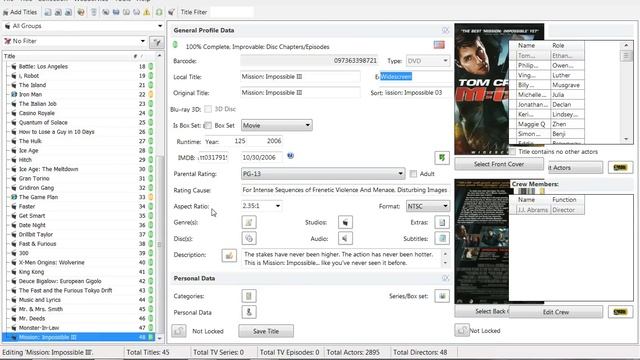This screenshot has height=360, width=640.
Task: Click the 'Maggie Q' actor row
Action: 547,124
